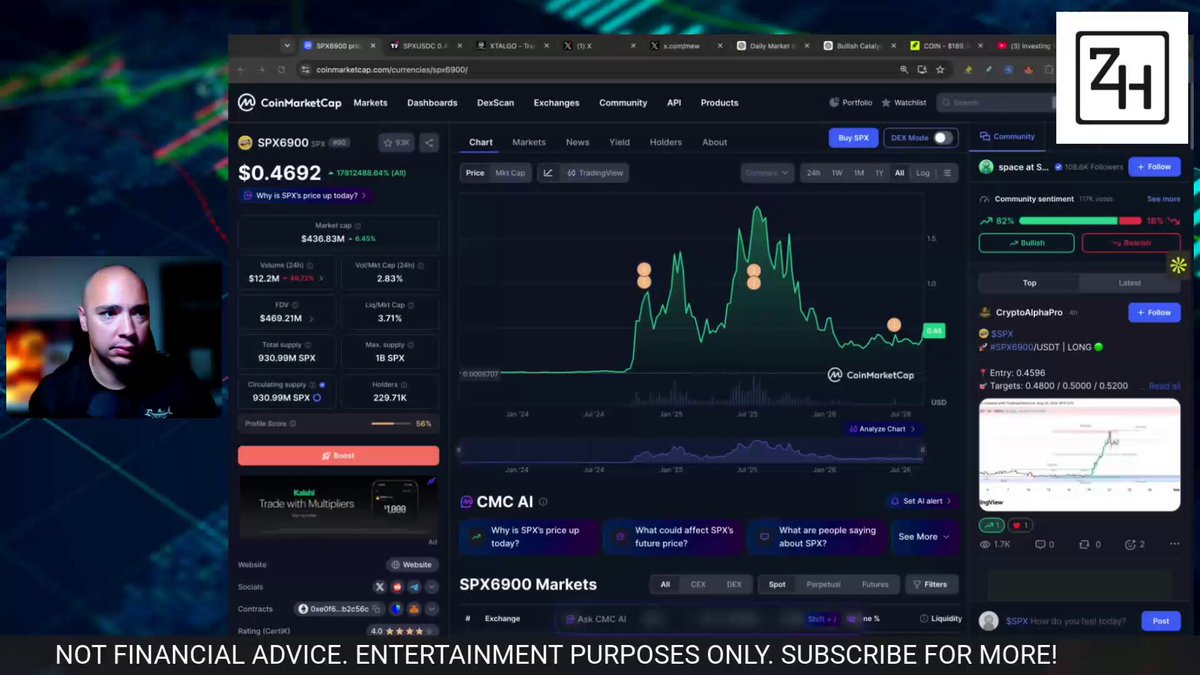Expand the Contracts more chevron
The image size is (1200, 675).
(431, 608)
